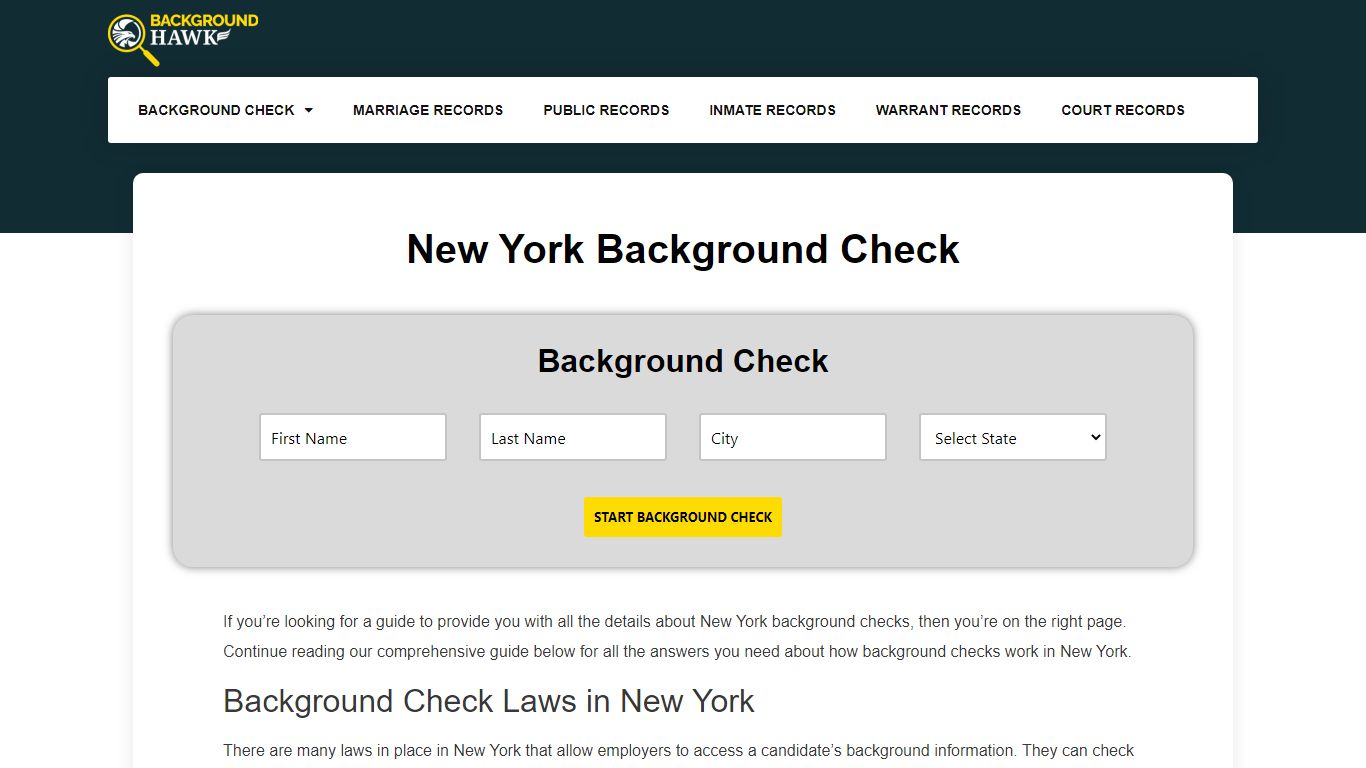Click the Background Check Laws in New York heading
This screenshot has width=1366, height=768.
tap(489, 701)
